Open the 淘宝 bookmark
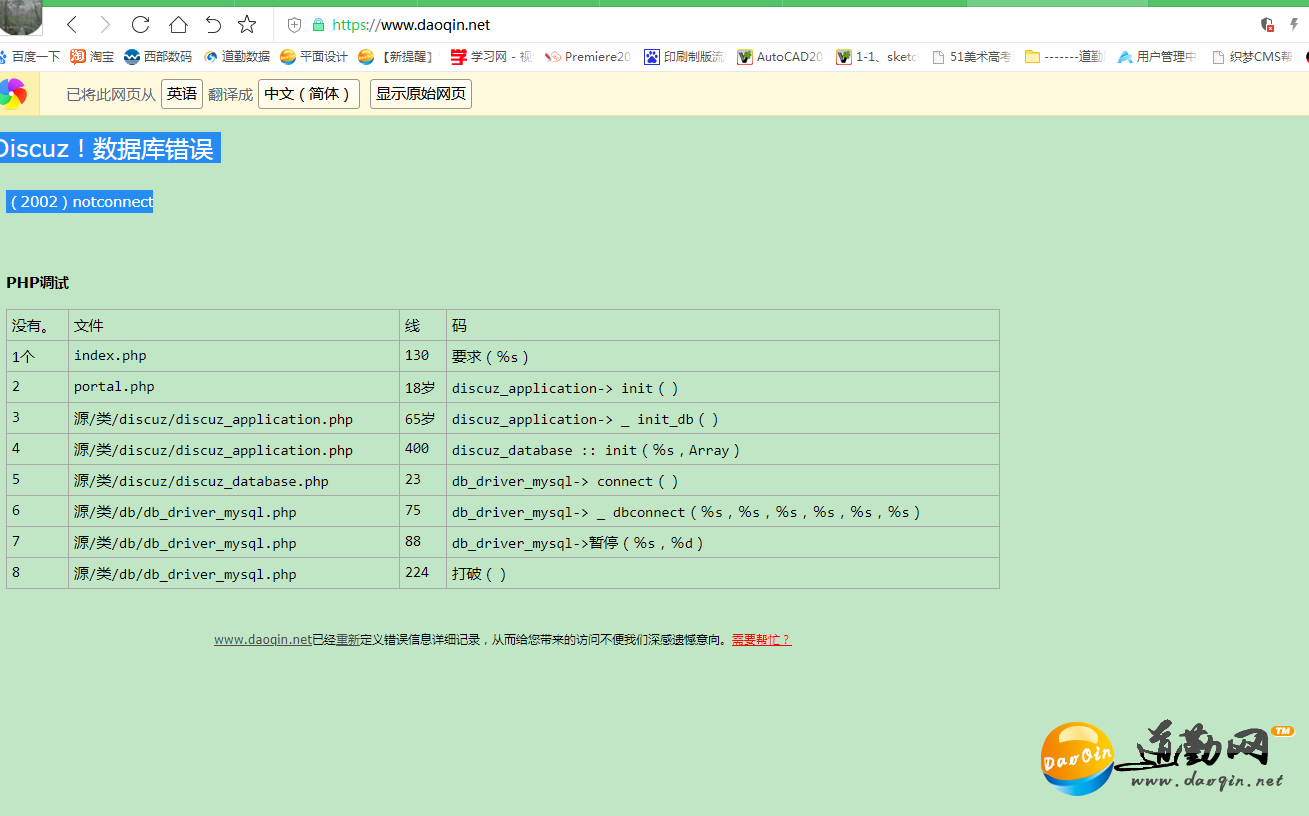The image size is (1309, 816). (x=92, y=57)
